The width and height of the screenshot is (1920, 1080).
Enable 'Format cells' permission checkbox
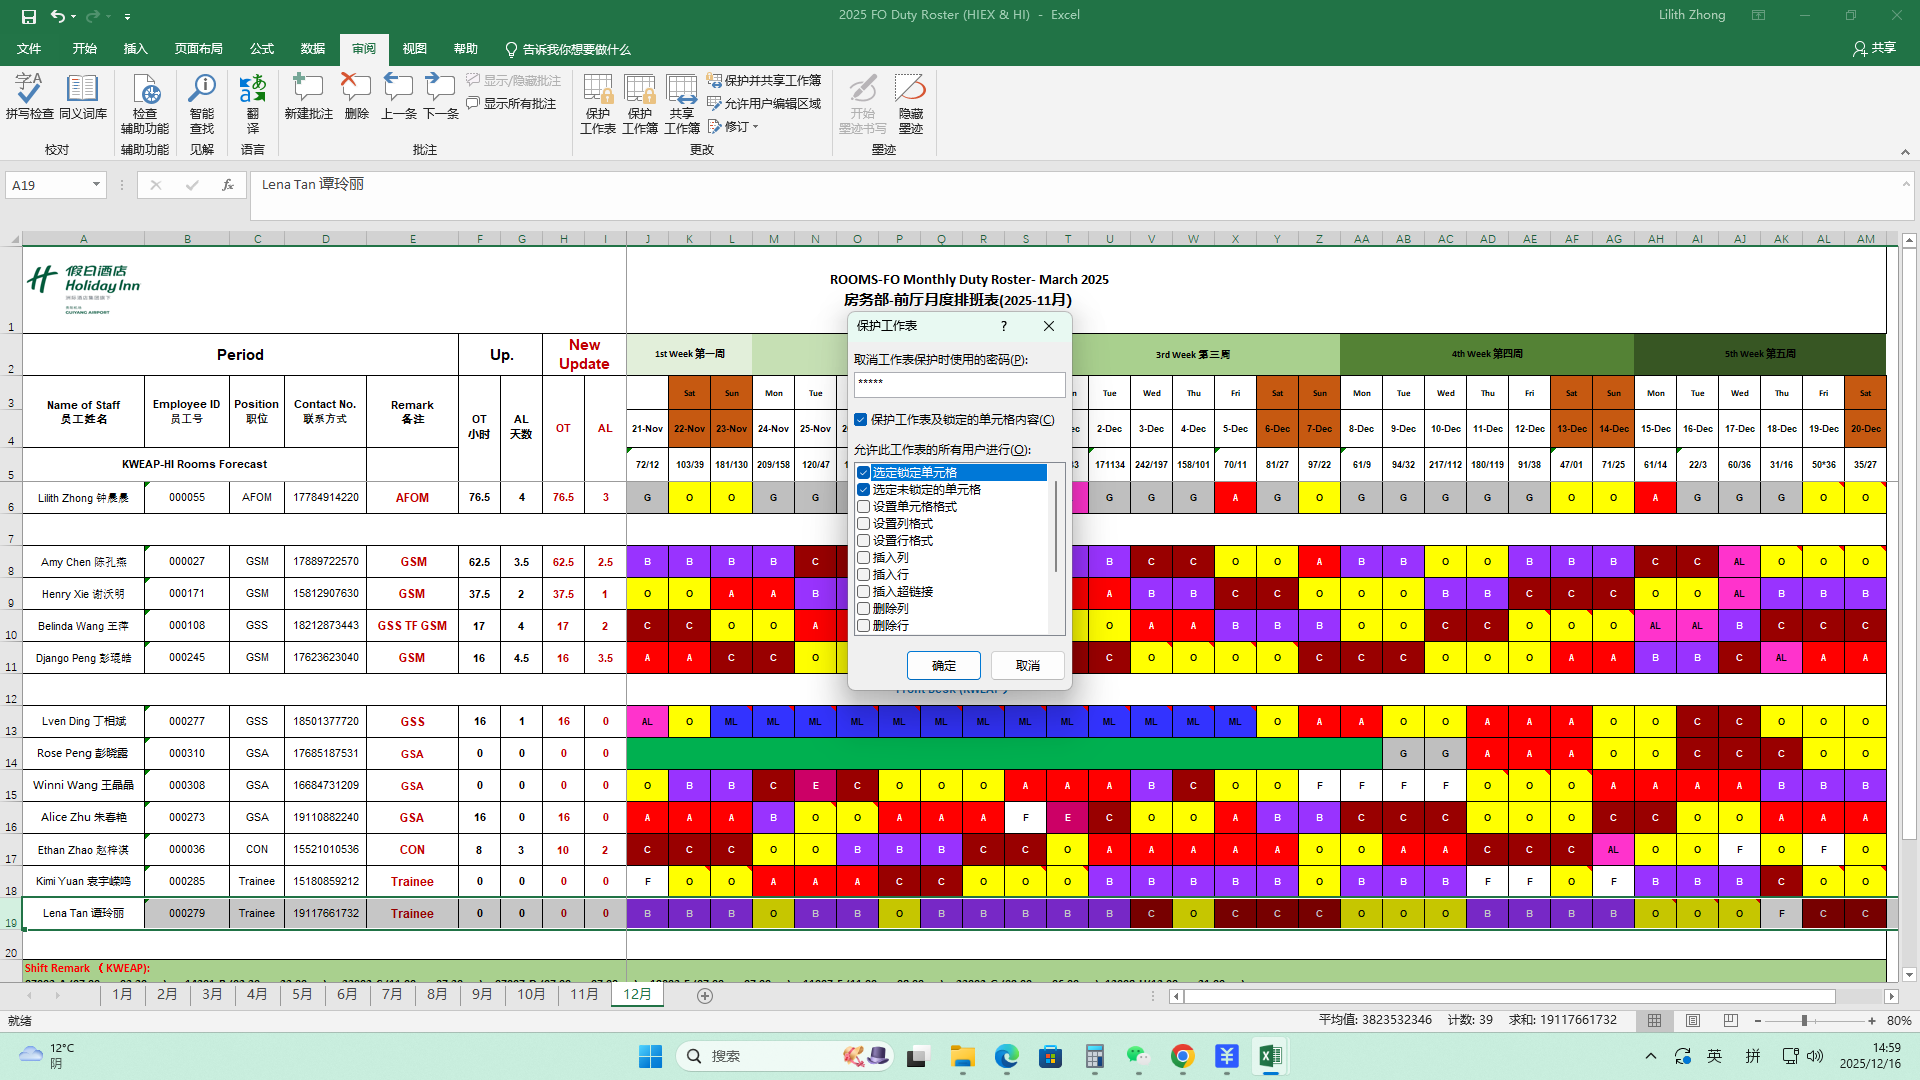tap(864, 507)
